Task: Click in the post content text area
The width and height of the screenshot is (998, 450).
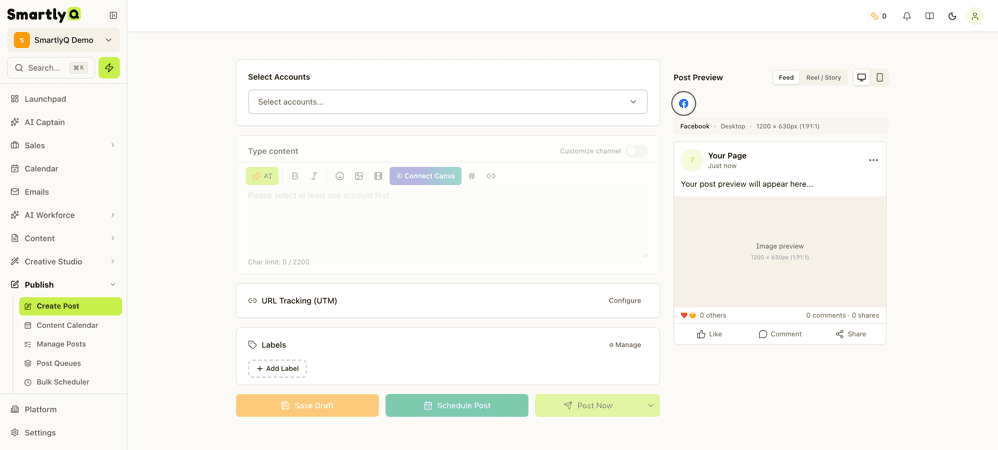Action: click(x=447, y=223)
